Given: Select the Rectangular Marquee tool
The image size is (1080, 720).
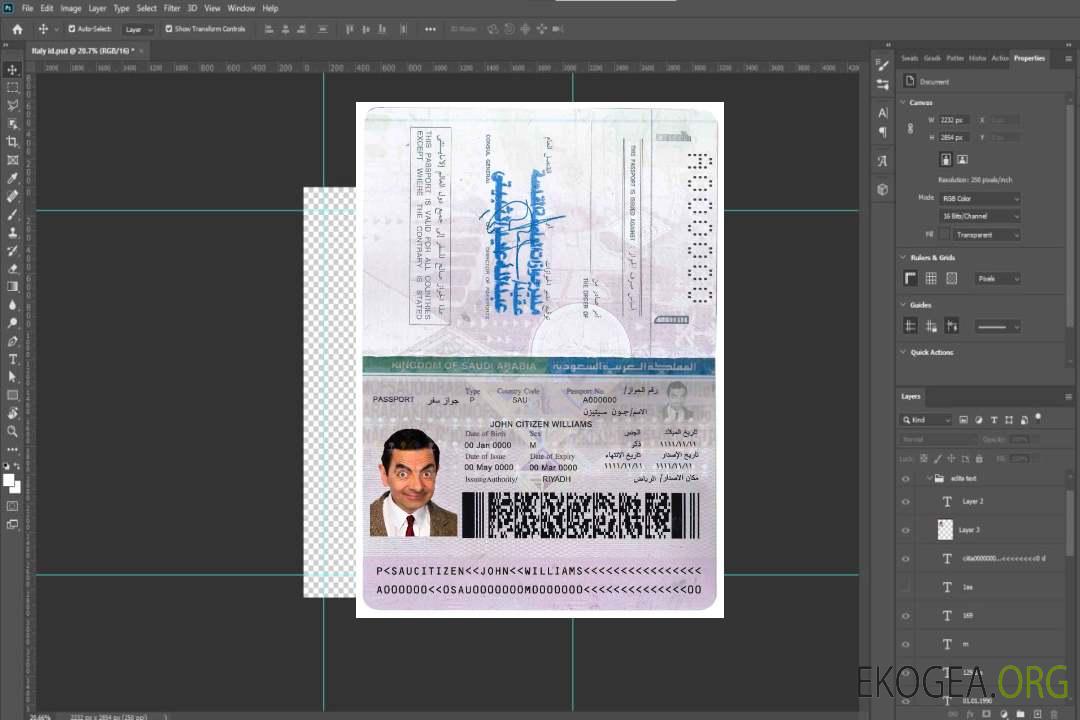Looking at the screenshot, I should click(x=12, y=88).
